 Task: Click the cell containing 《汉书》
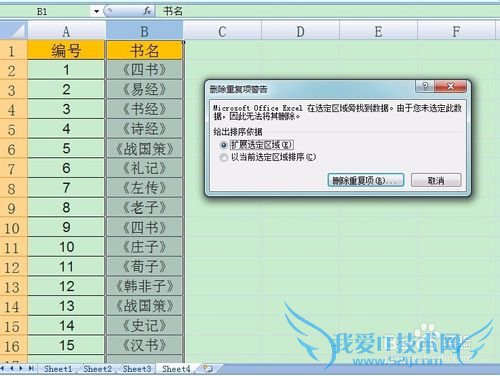(144, 345)
